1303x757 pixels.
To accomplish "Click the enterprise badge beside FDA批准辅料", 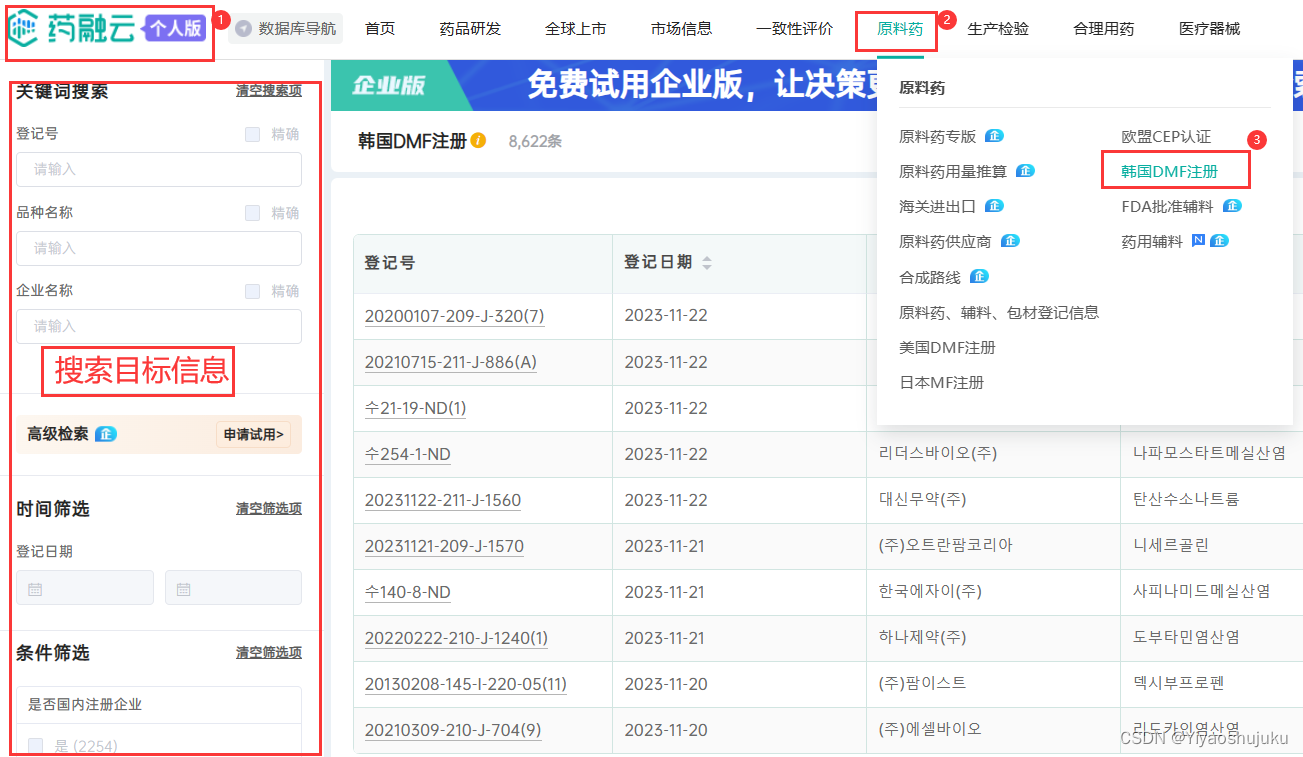I will coord(1232,206).
